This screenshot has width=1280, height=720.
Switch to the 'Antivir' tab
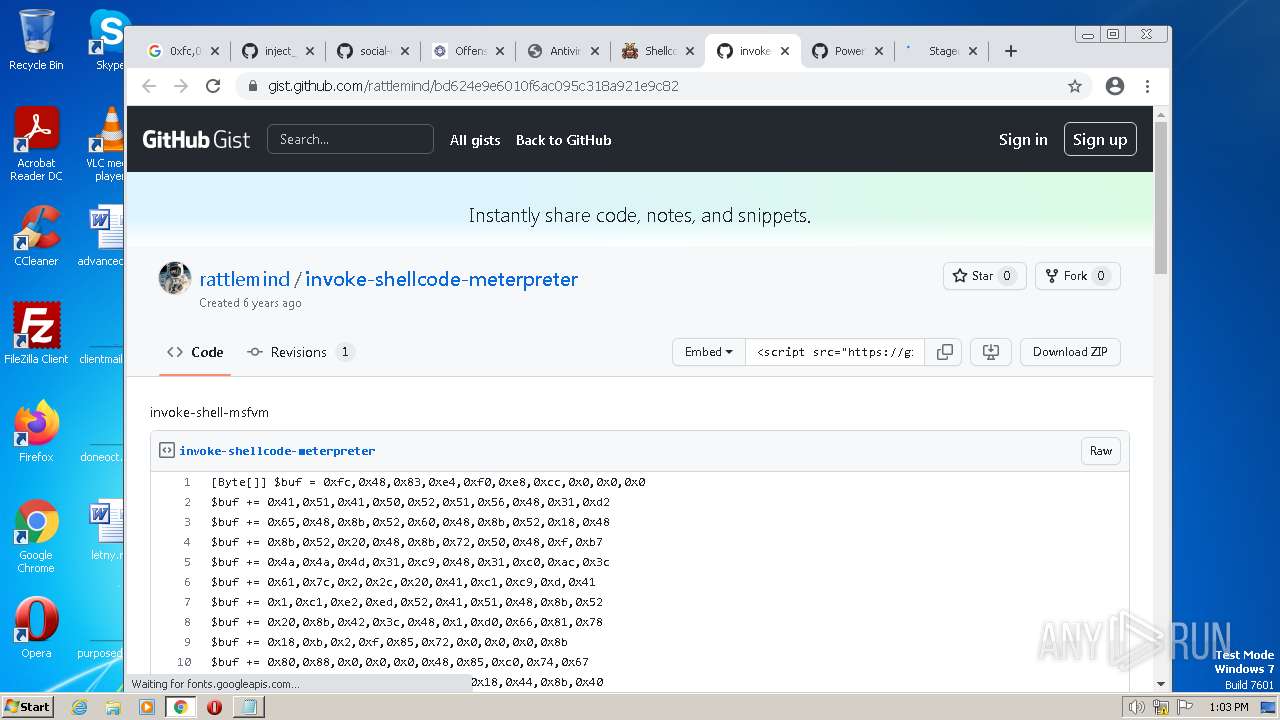(563, 51)
